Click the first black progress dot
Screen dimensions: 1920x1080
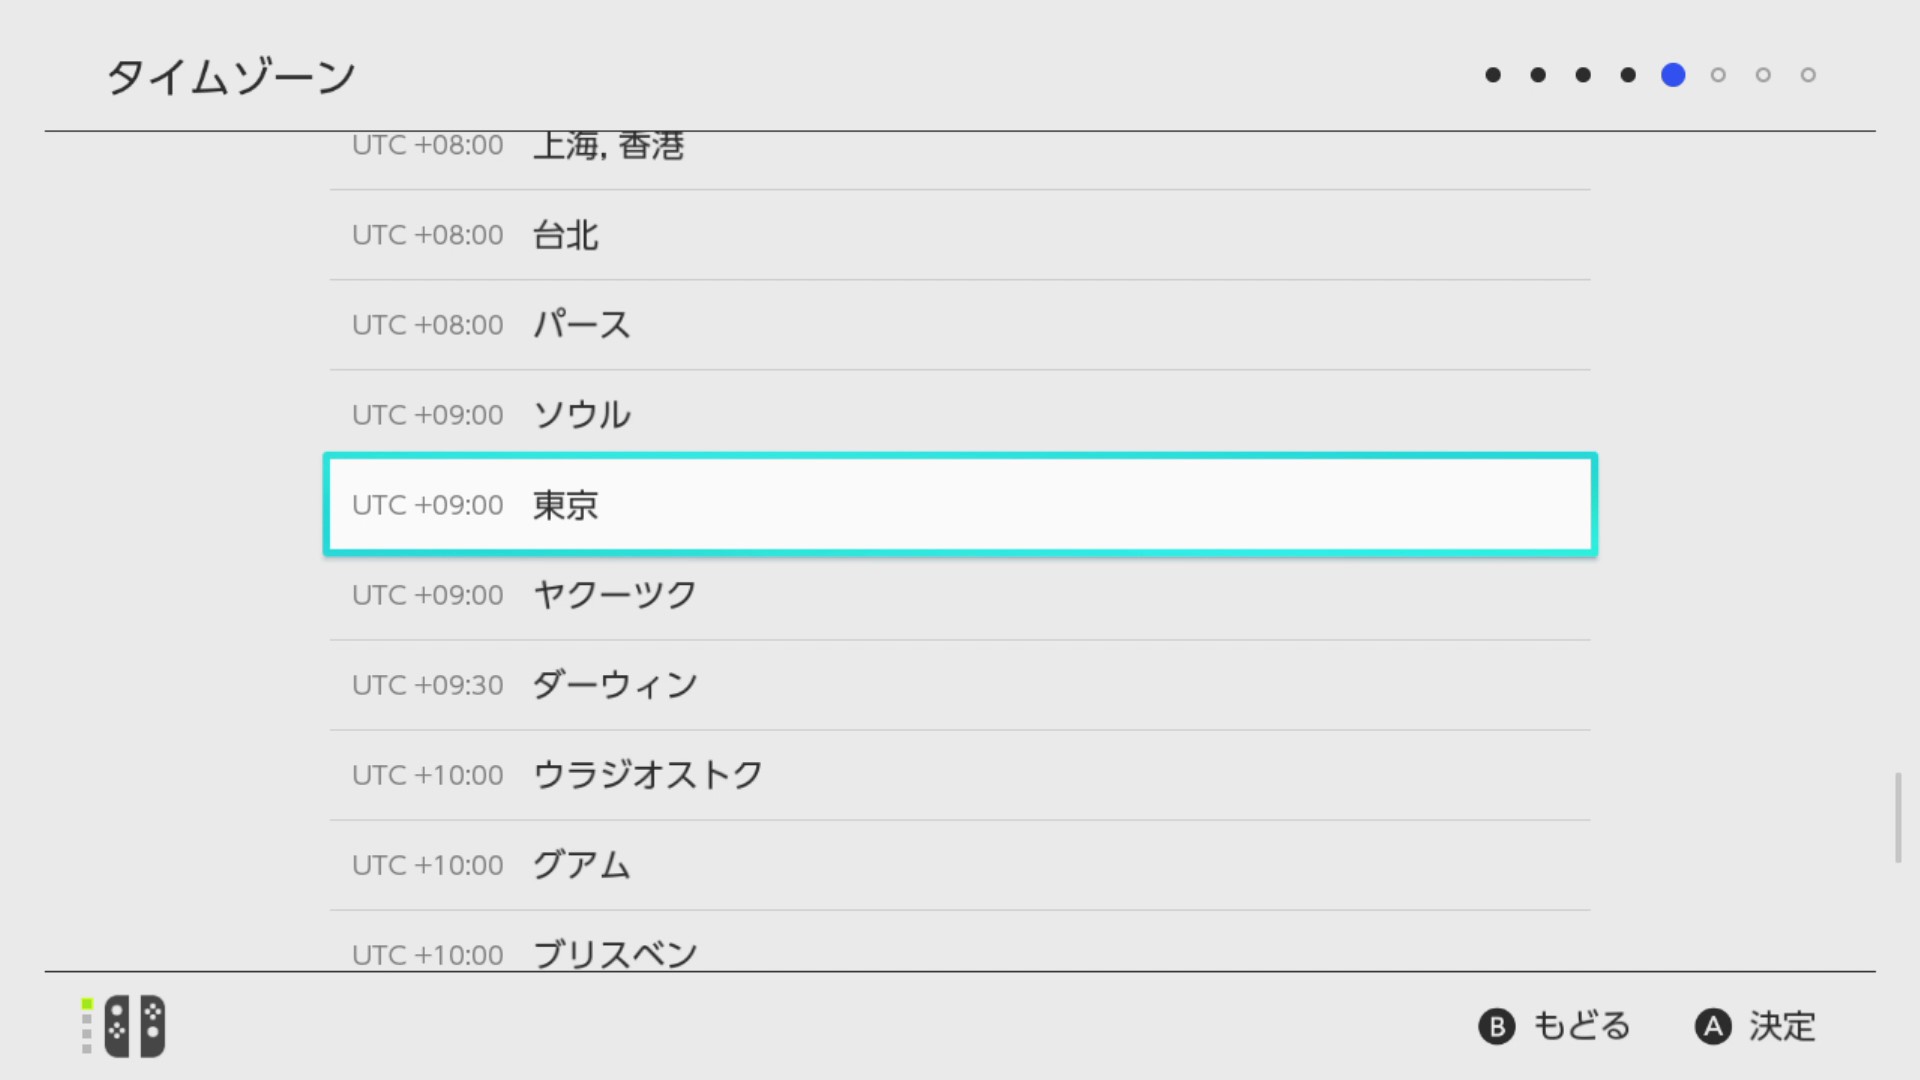point(1493,75)
